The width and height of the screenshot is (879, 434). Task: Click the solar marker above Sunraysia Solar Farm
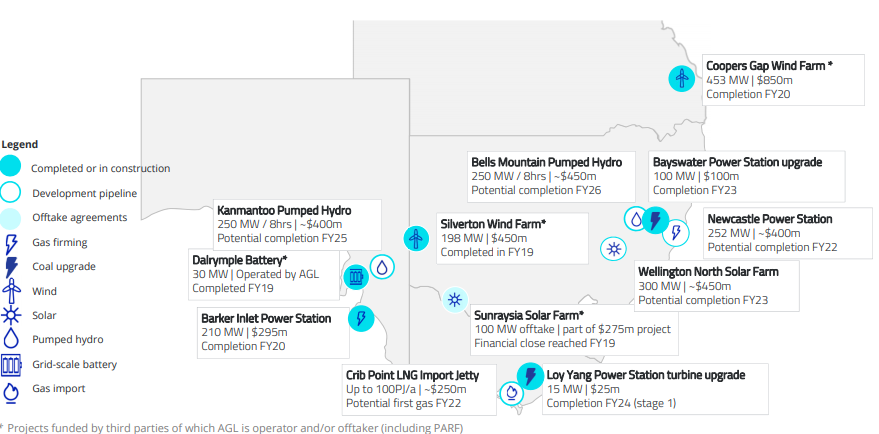click(x=455, y=300)
